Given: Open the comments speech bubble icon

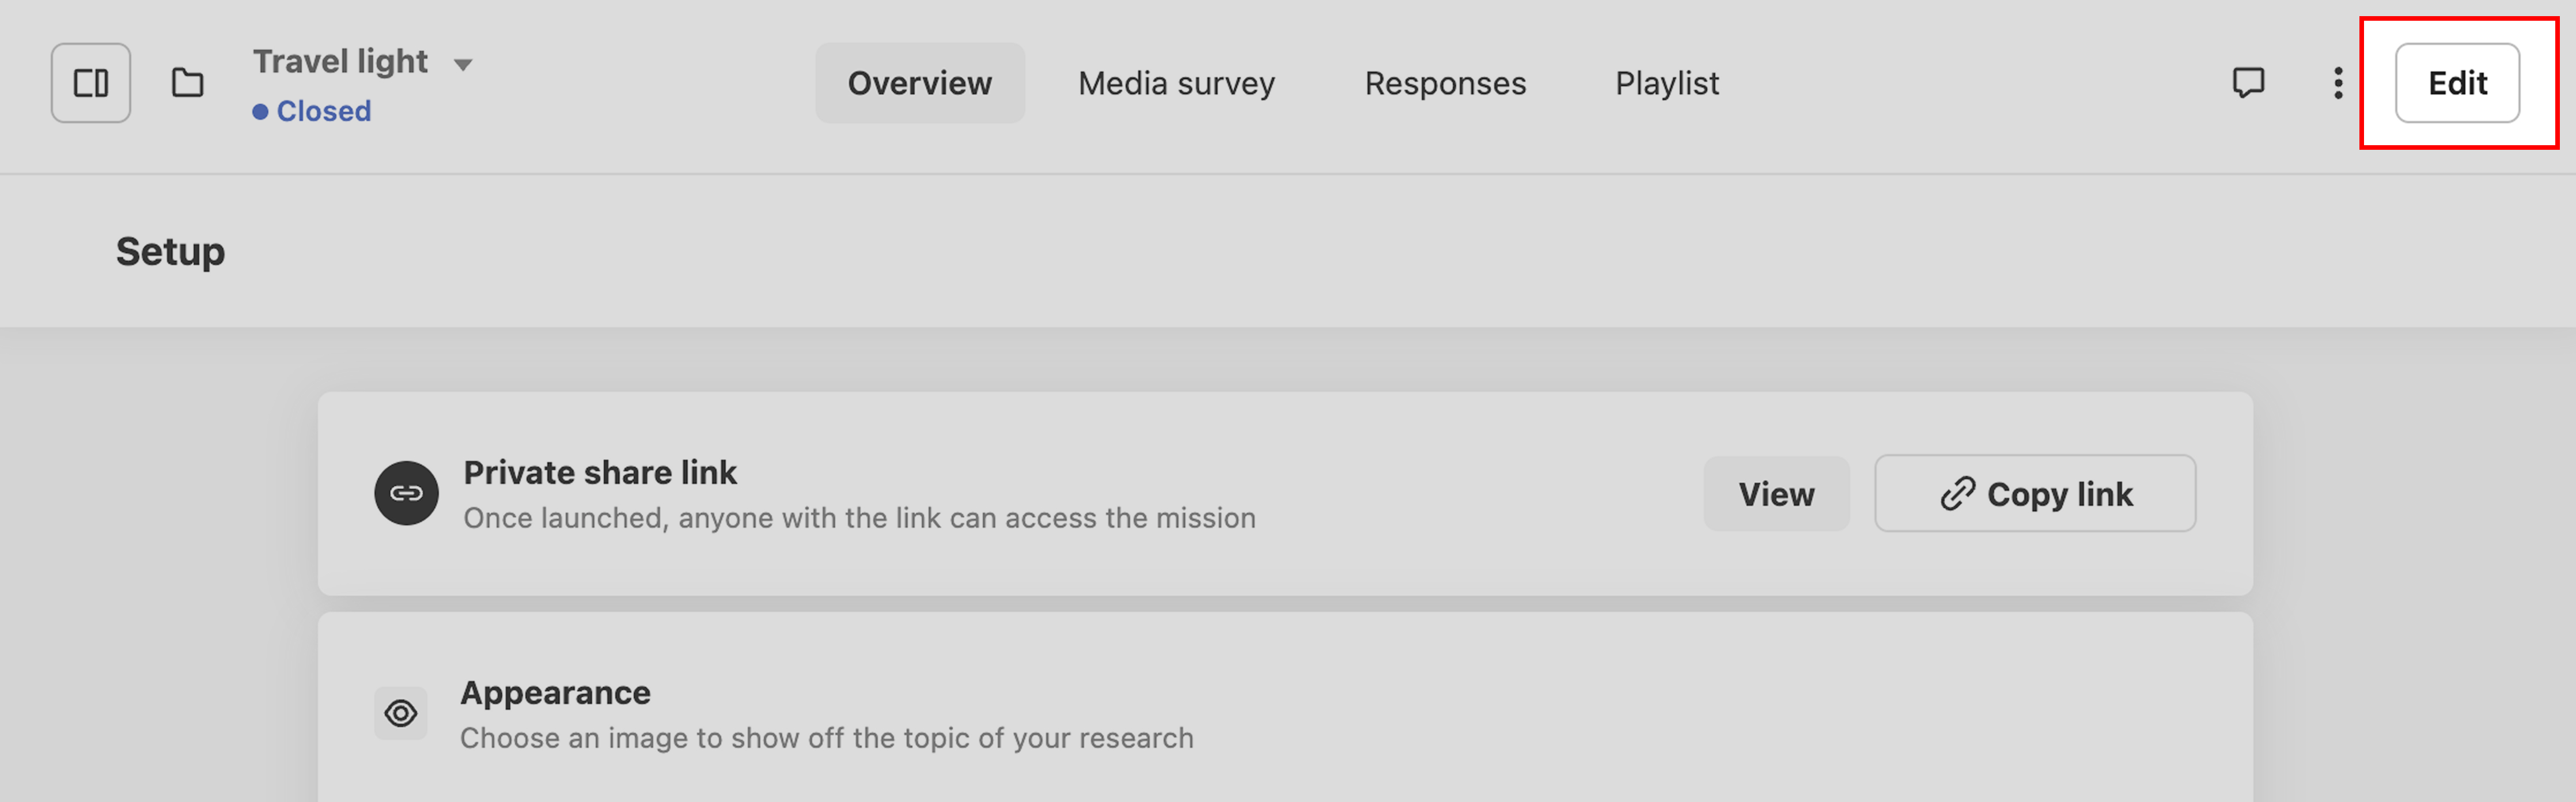Looking at the screenshot, I should click(2248, 83).
